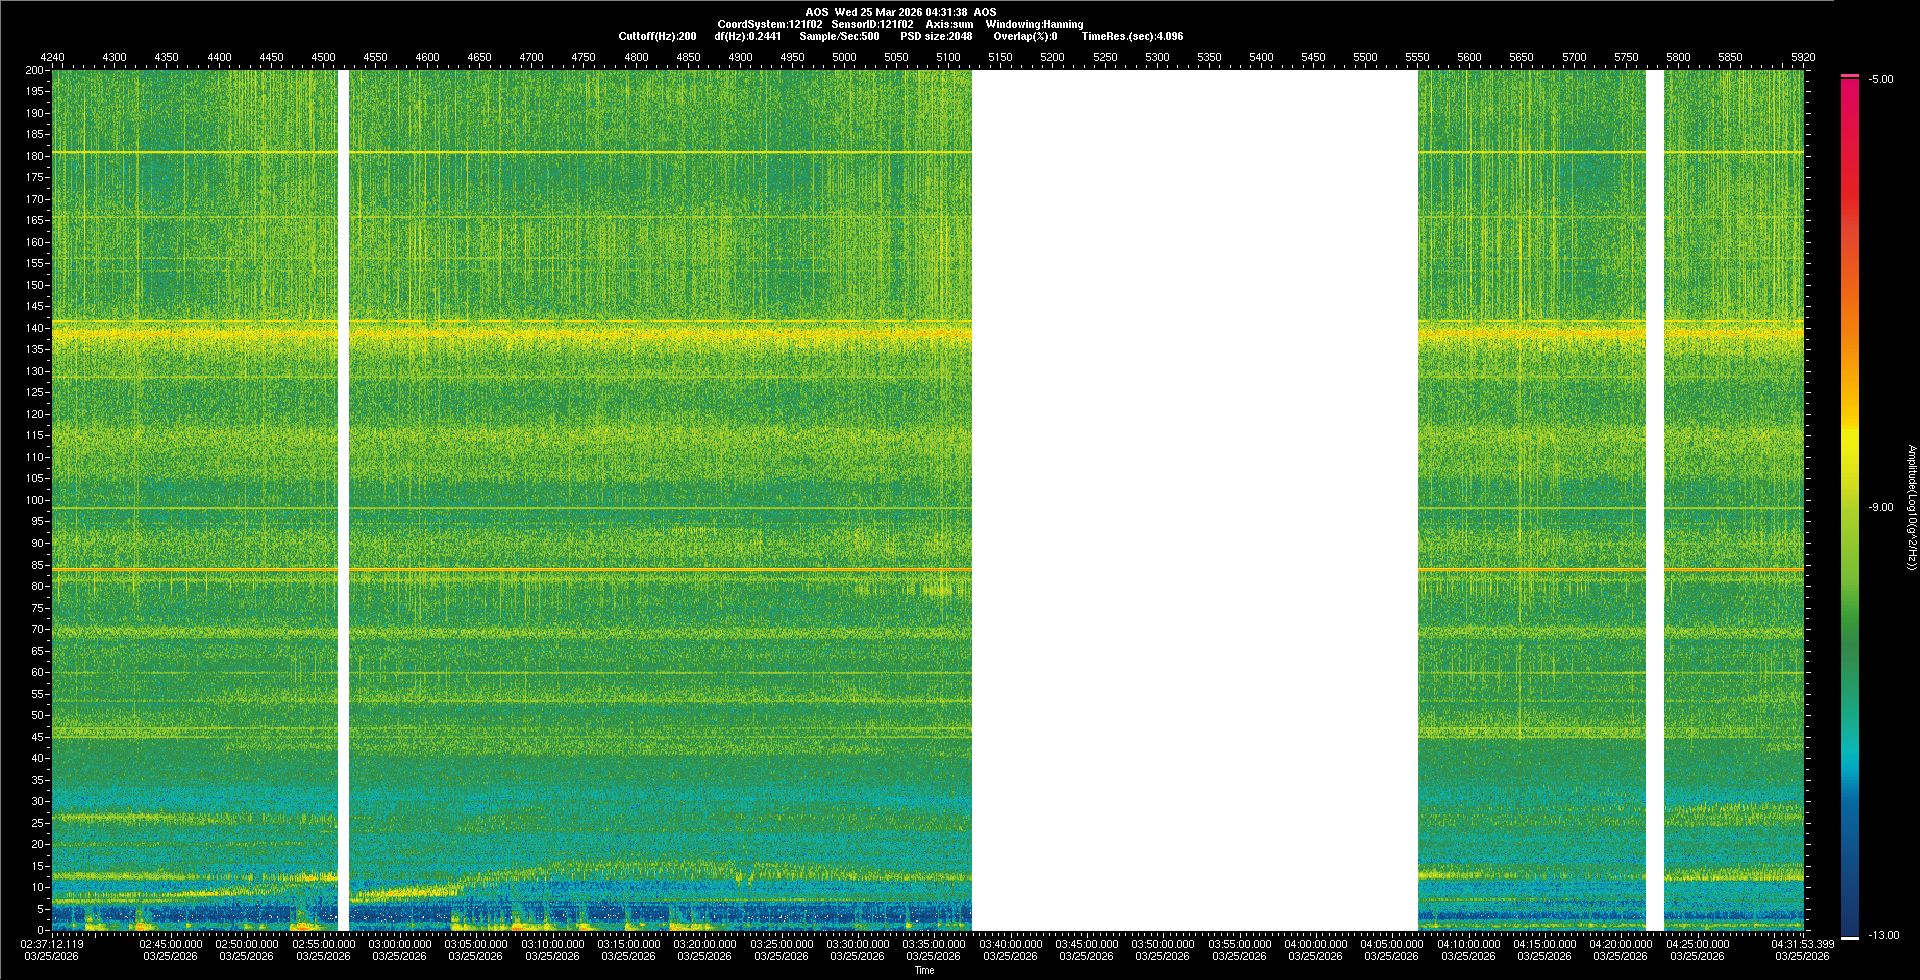Viewport: 1920px width, 980px height.
Task: Click the orange spectral line near 84 Hz
Action: tap(660, 570)
